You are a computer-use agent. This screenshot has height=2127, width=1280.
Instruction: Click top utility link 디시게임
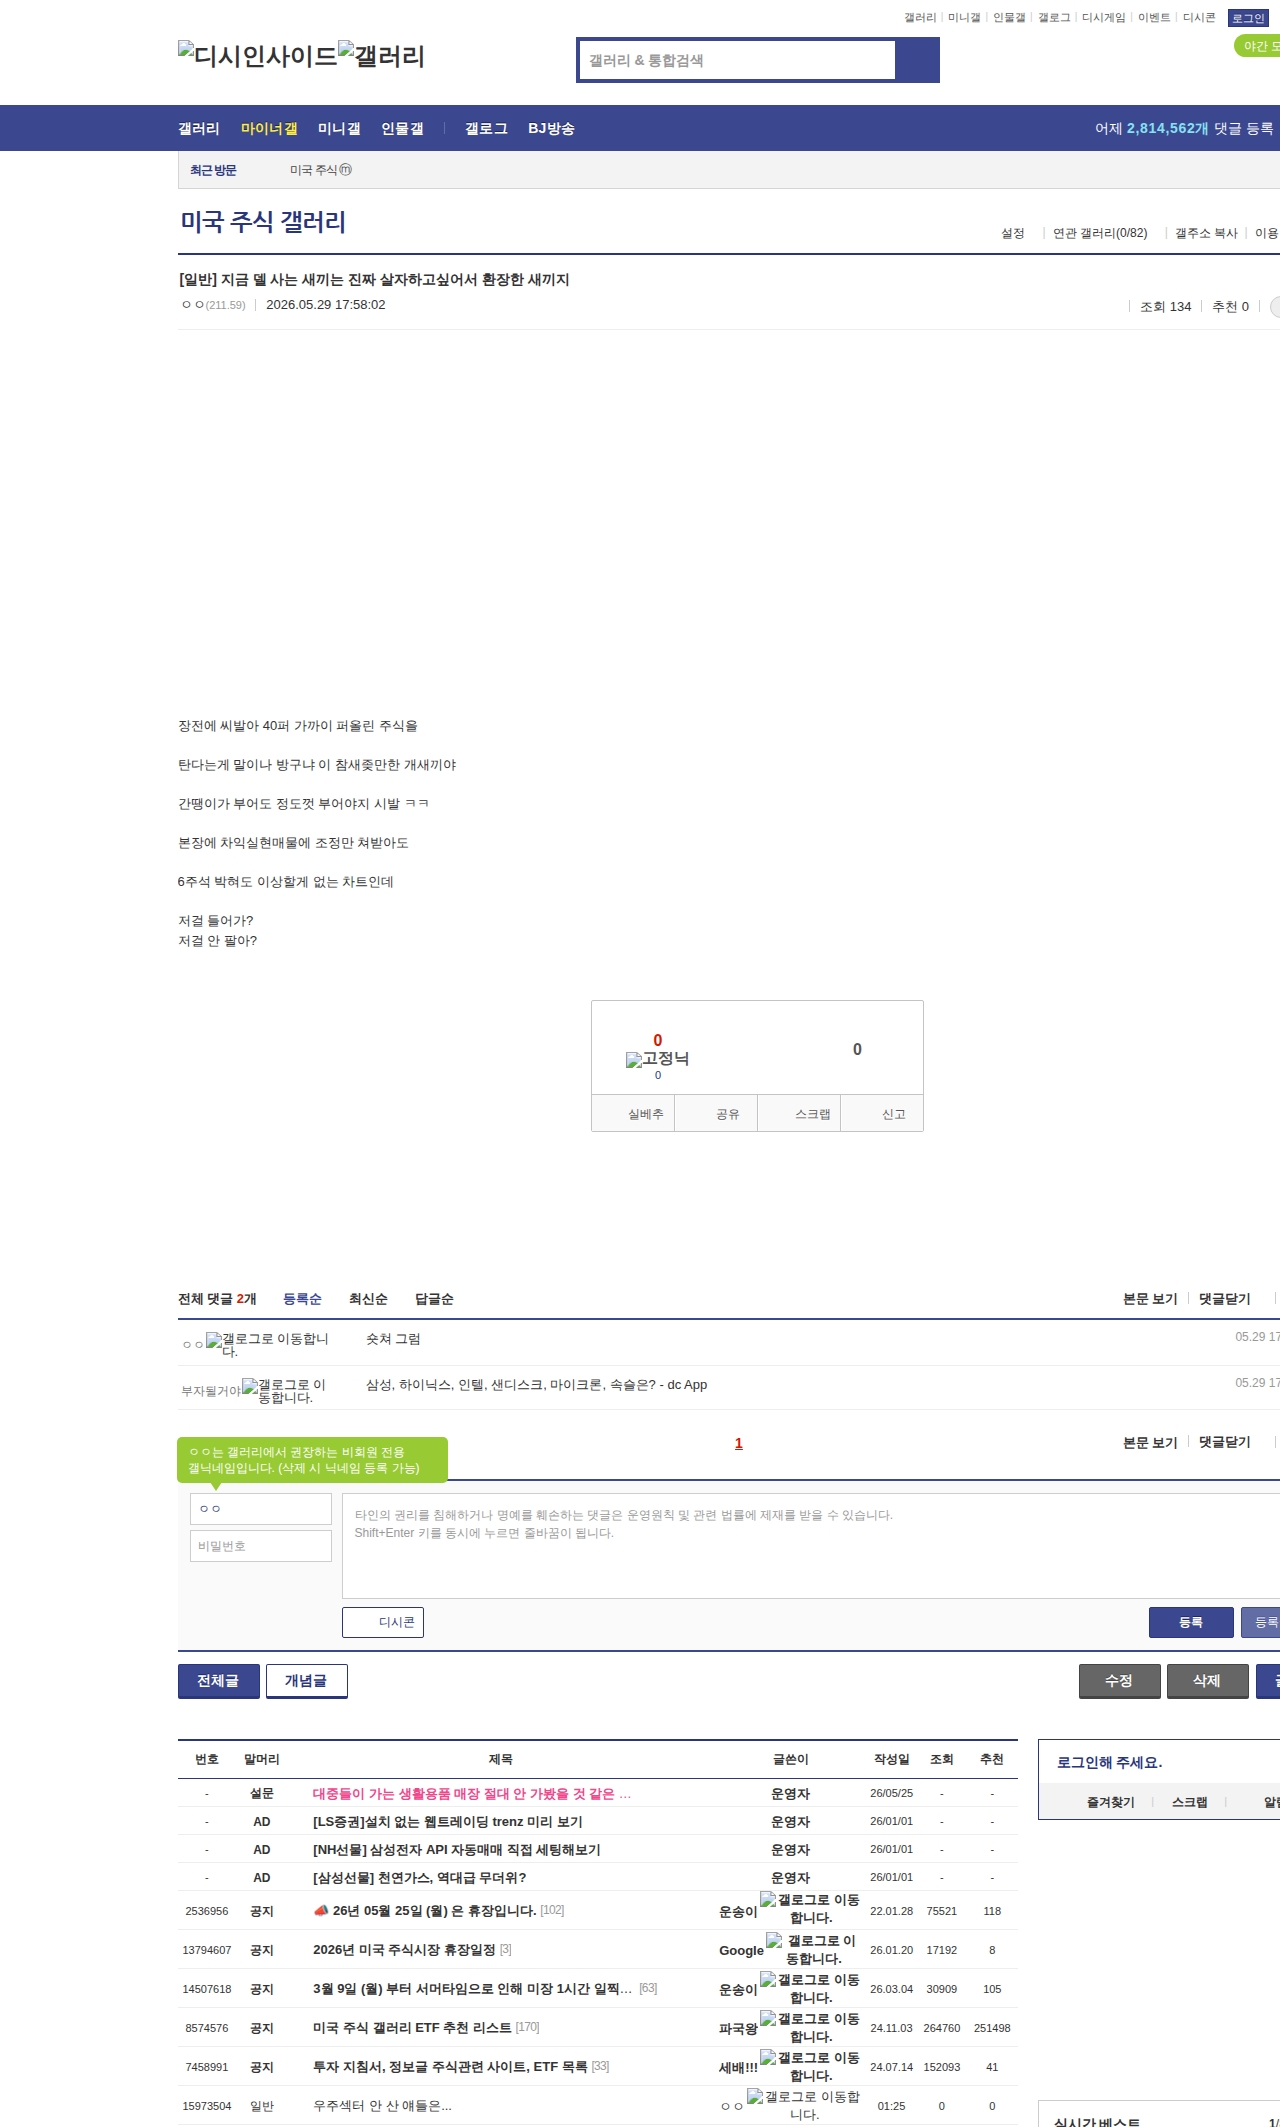[1104, 17]
